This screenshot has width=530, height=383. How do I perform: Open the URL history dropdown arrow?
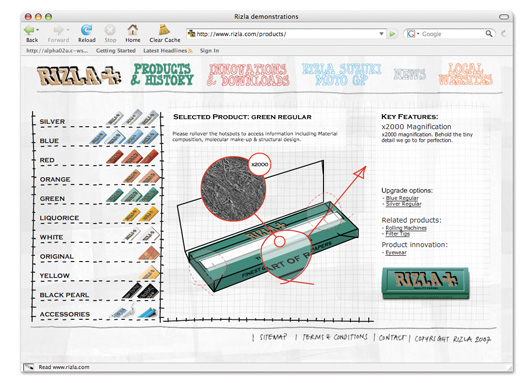[381, 34]
